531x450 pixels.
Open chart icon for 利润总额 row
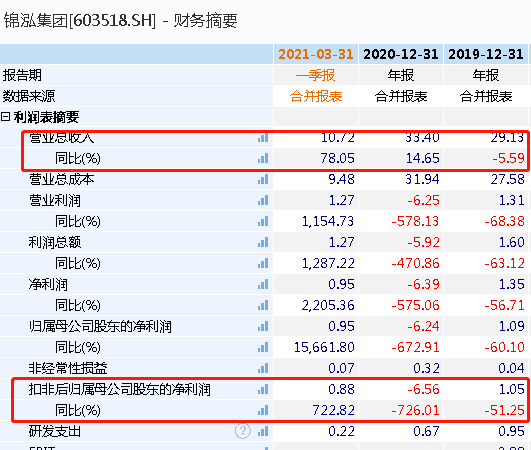263,242
